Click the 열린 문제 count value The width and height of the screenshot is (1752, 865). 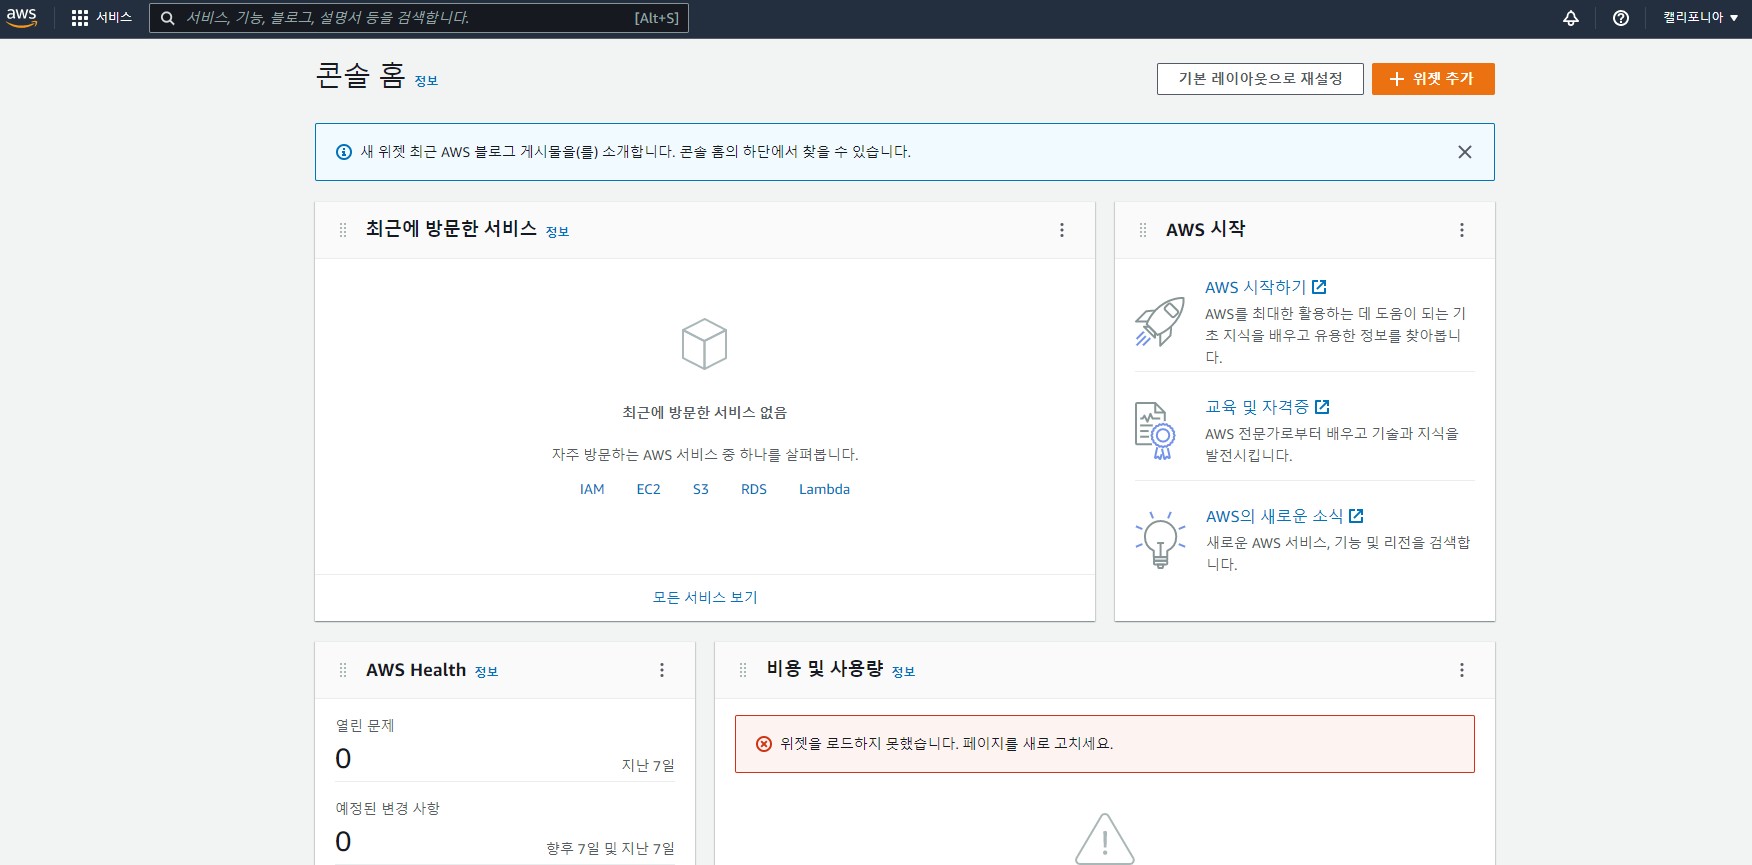pos(343,759)
